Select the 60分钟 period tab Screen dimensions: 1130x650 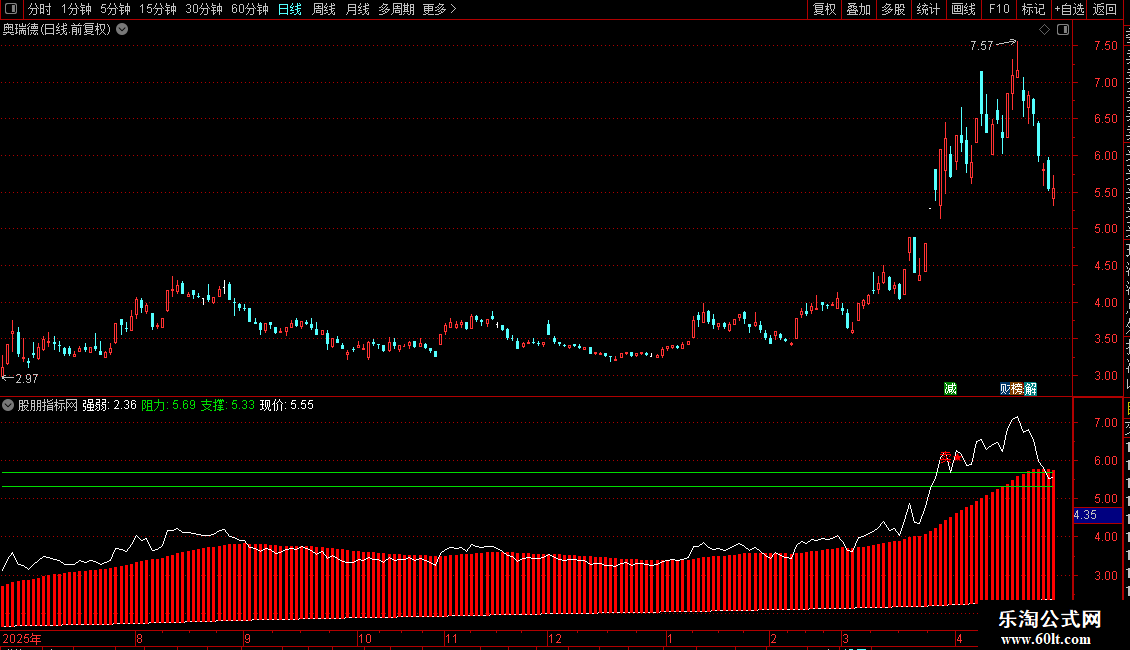point(249,9)
